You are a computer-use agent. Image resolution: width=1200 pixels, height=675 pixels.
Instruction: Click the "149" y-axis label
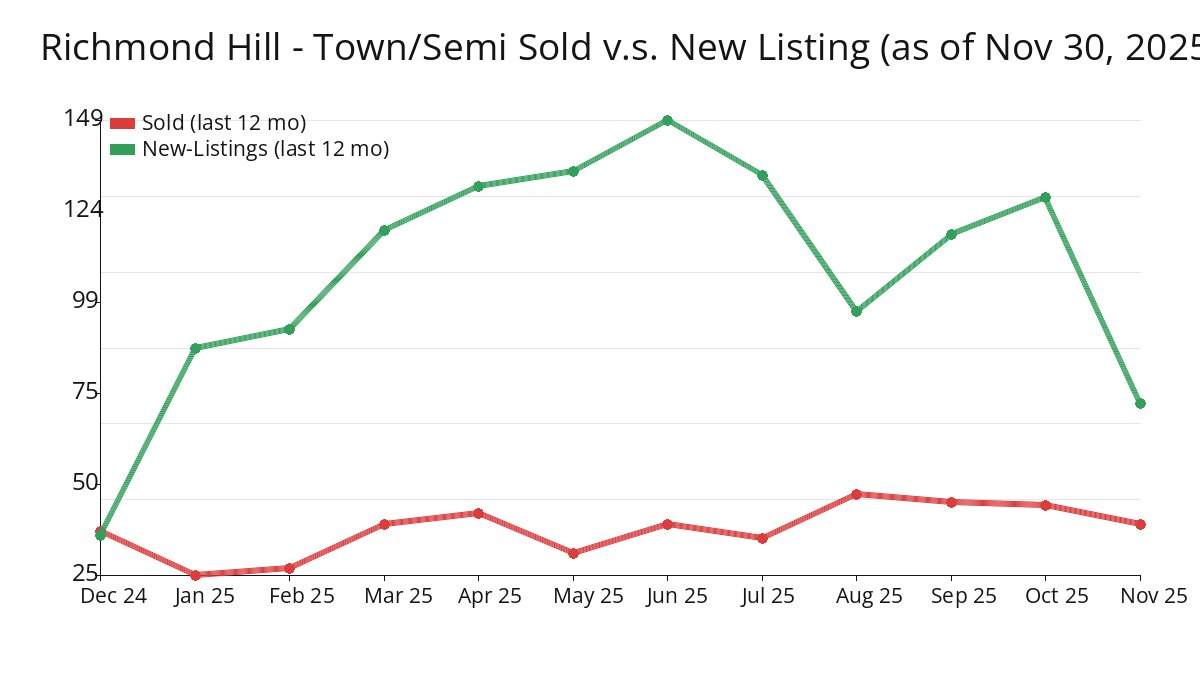(83, 119)
